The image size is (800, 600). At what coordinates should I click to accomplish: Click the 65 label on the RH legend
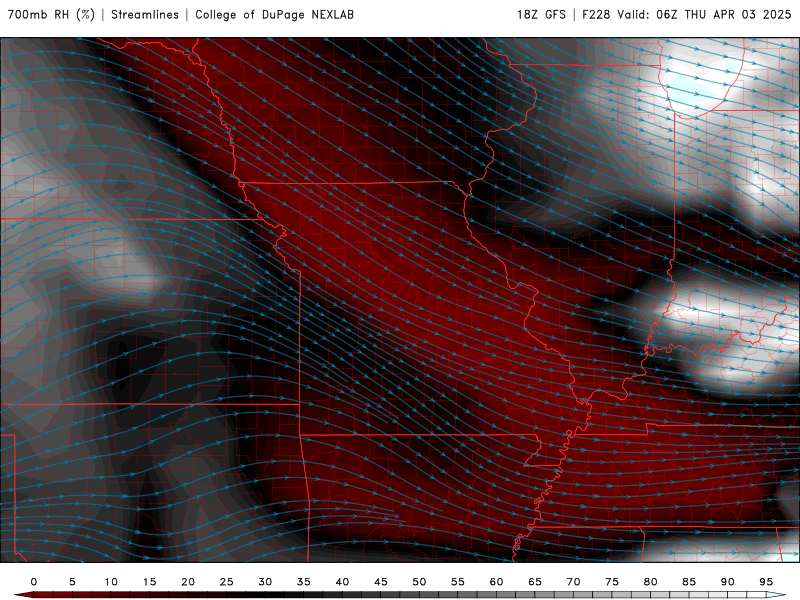pos(535,582)
